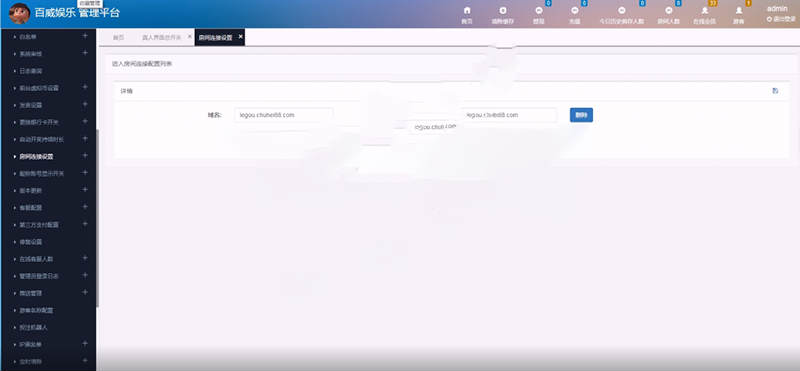Expand the 白名单 sidebar menu plus

click(x=85, y=36)
